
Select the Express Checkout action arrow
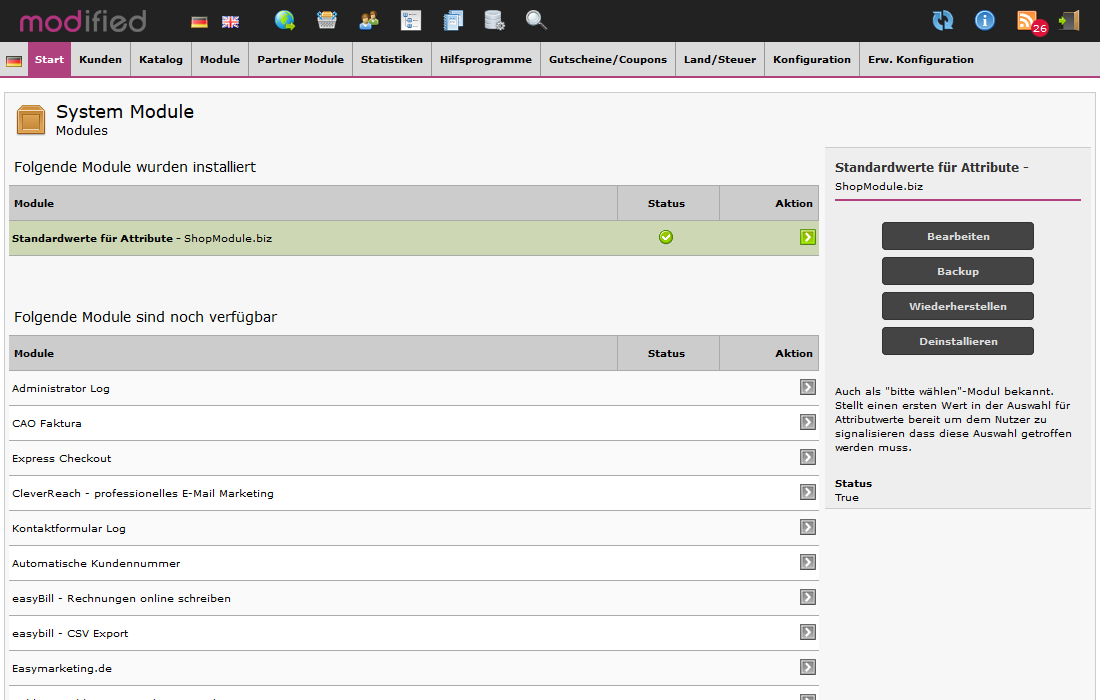(807, 457)
